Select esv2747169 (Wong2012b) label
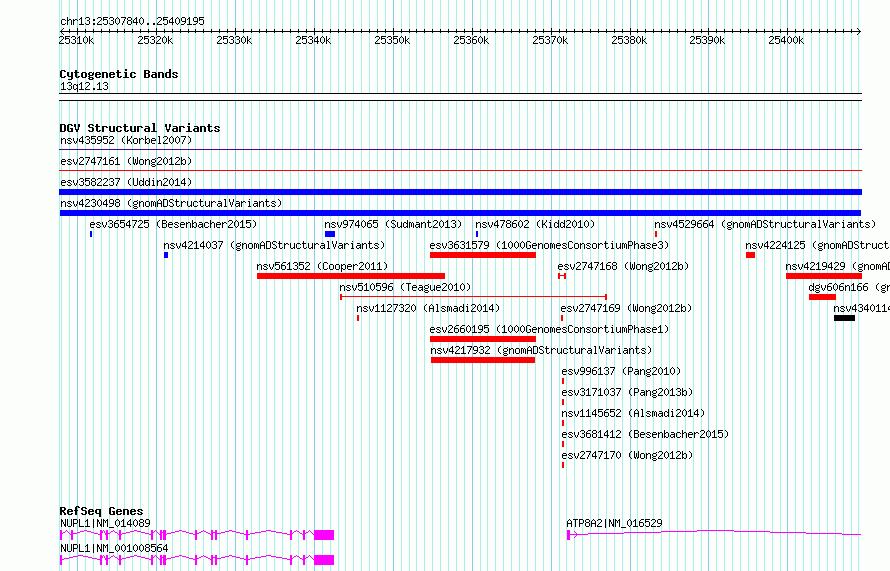The width and height of the screenshot is (890, 571). [x=626, y=308]
